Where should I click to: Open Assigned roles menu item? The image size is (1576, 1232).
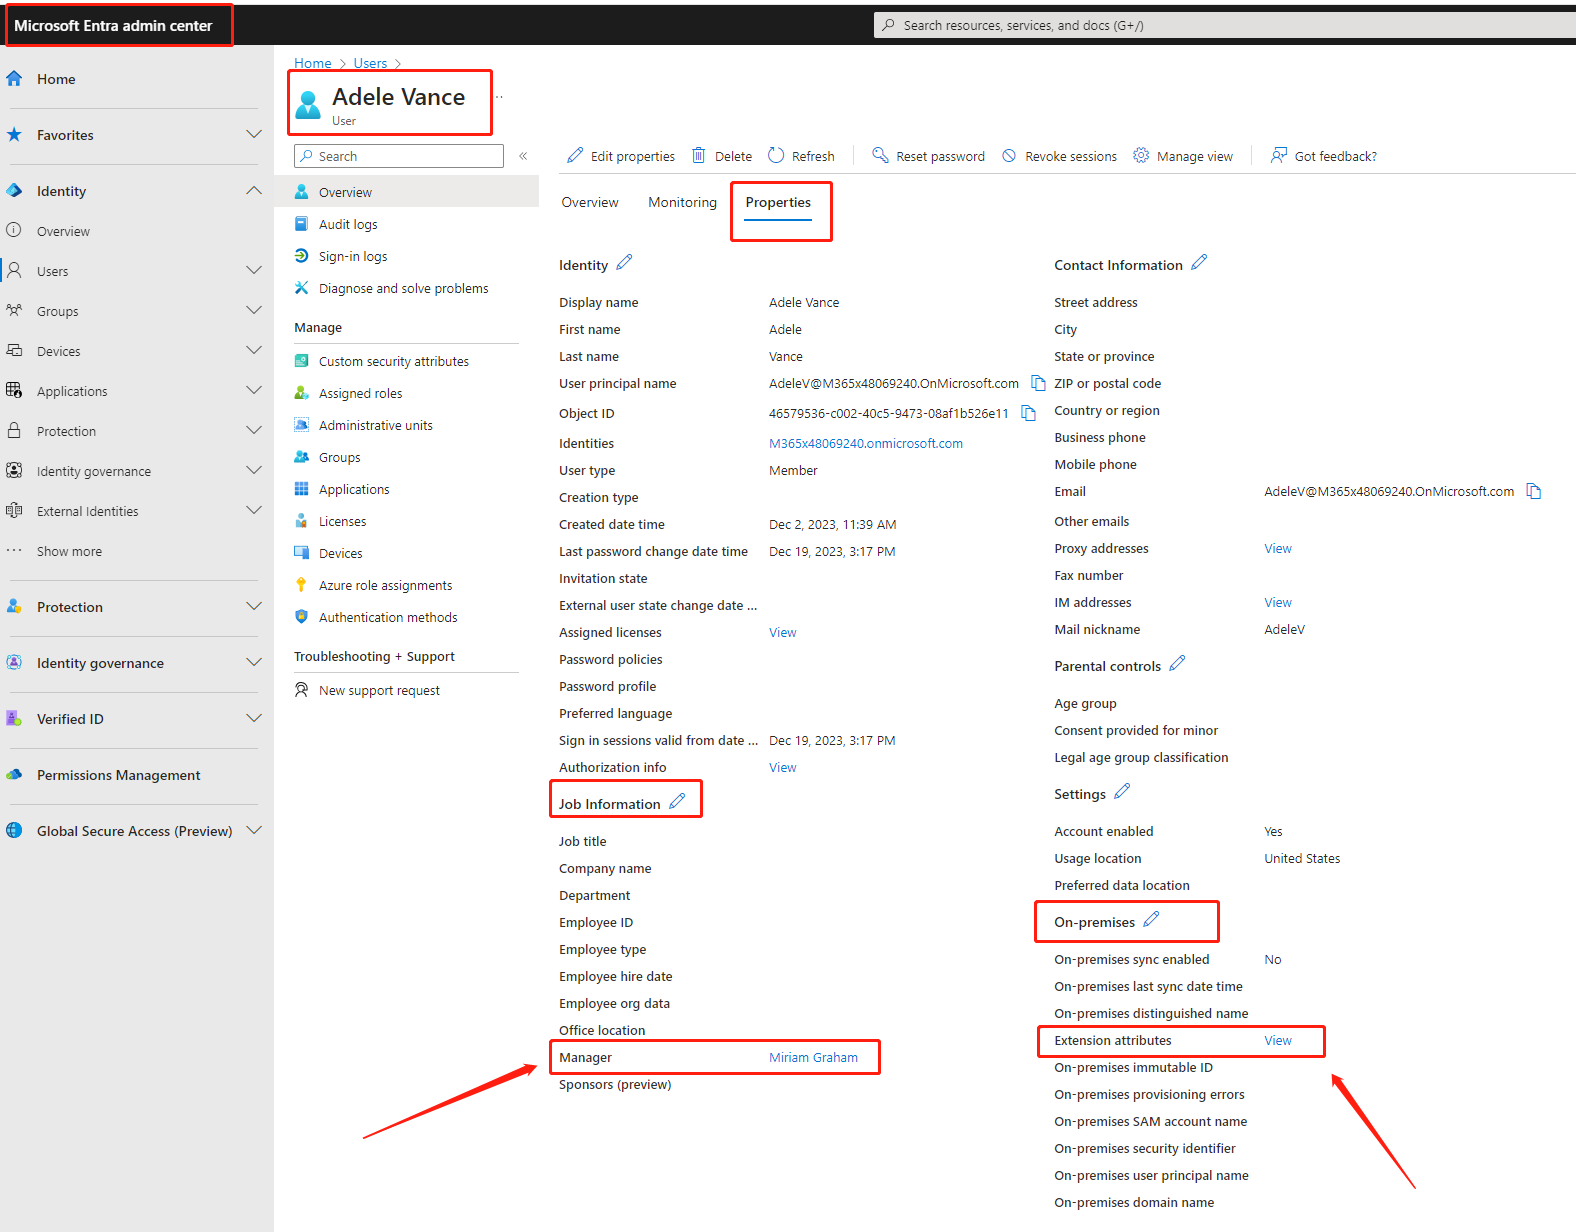coord(360,393)
